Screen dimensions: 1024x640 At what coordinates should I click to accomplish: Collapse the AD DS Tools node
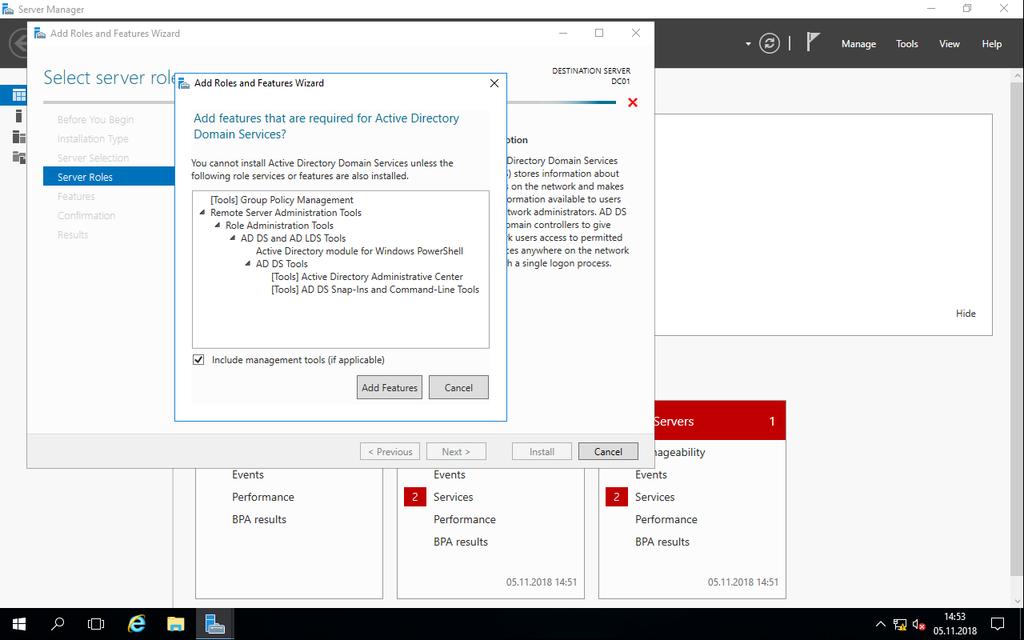pos(248,264)
